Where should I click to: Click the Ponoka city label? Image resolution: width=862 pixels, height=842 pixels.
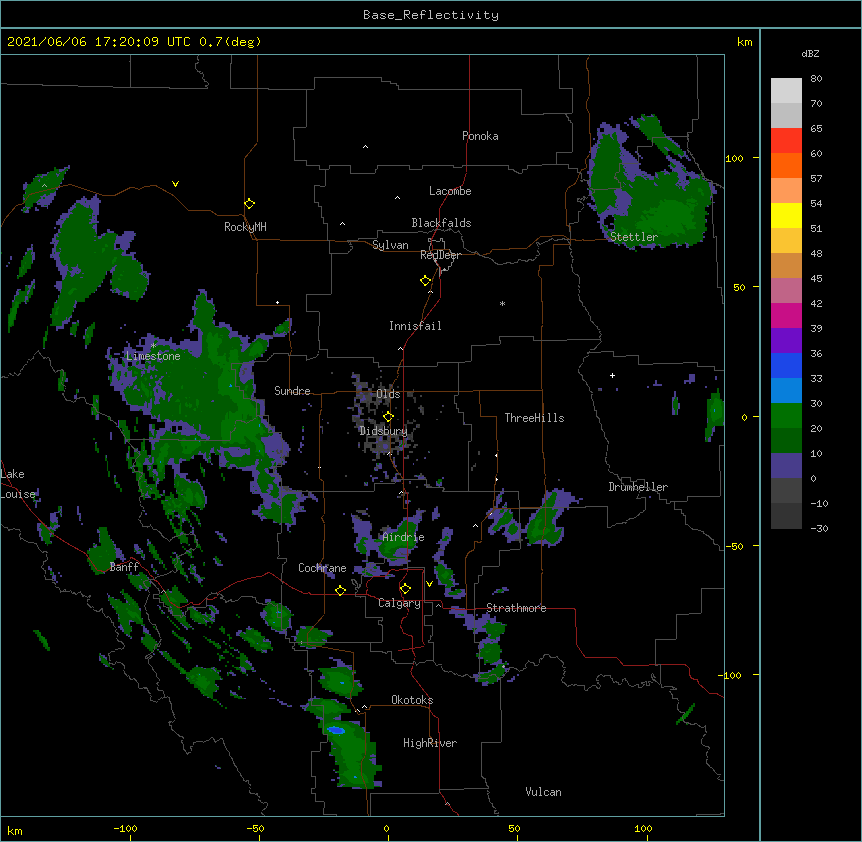click(x=480, y=136)
